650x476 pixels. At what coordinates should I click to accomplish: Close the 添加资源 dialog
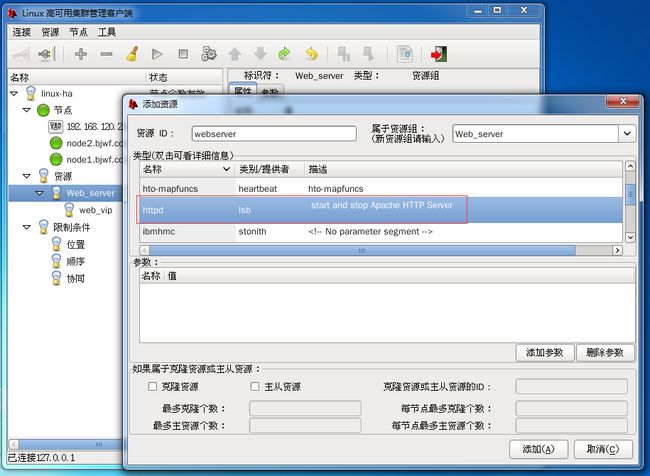pos(623,101)
